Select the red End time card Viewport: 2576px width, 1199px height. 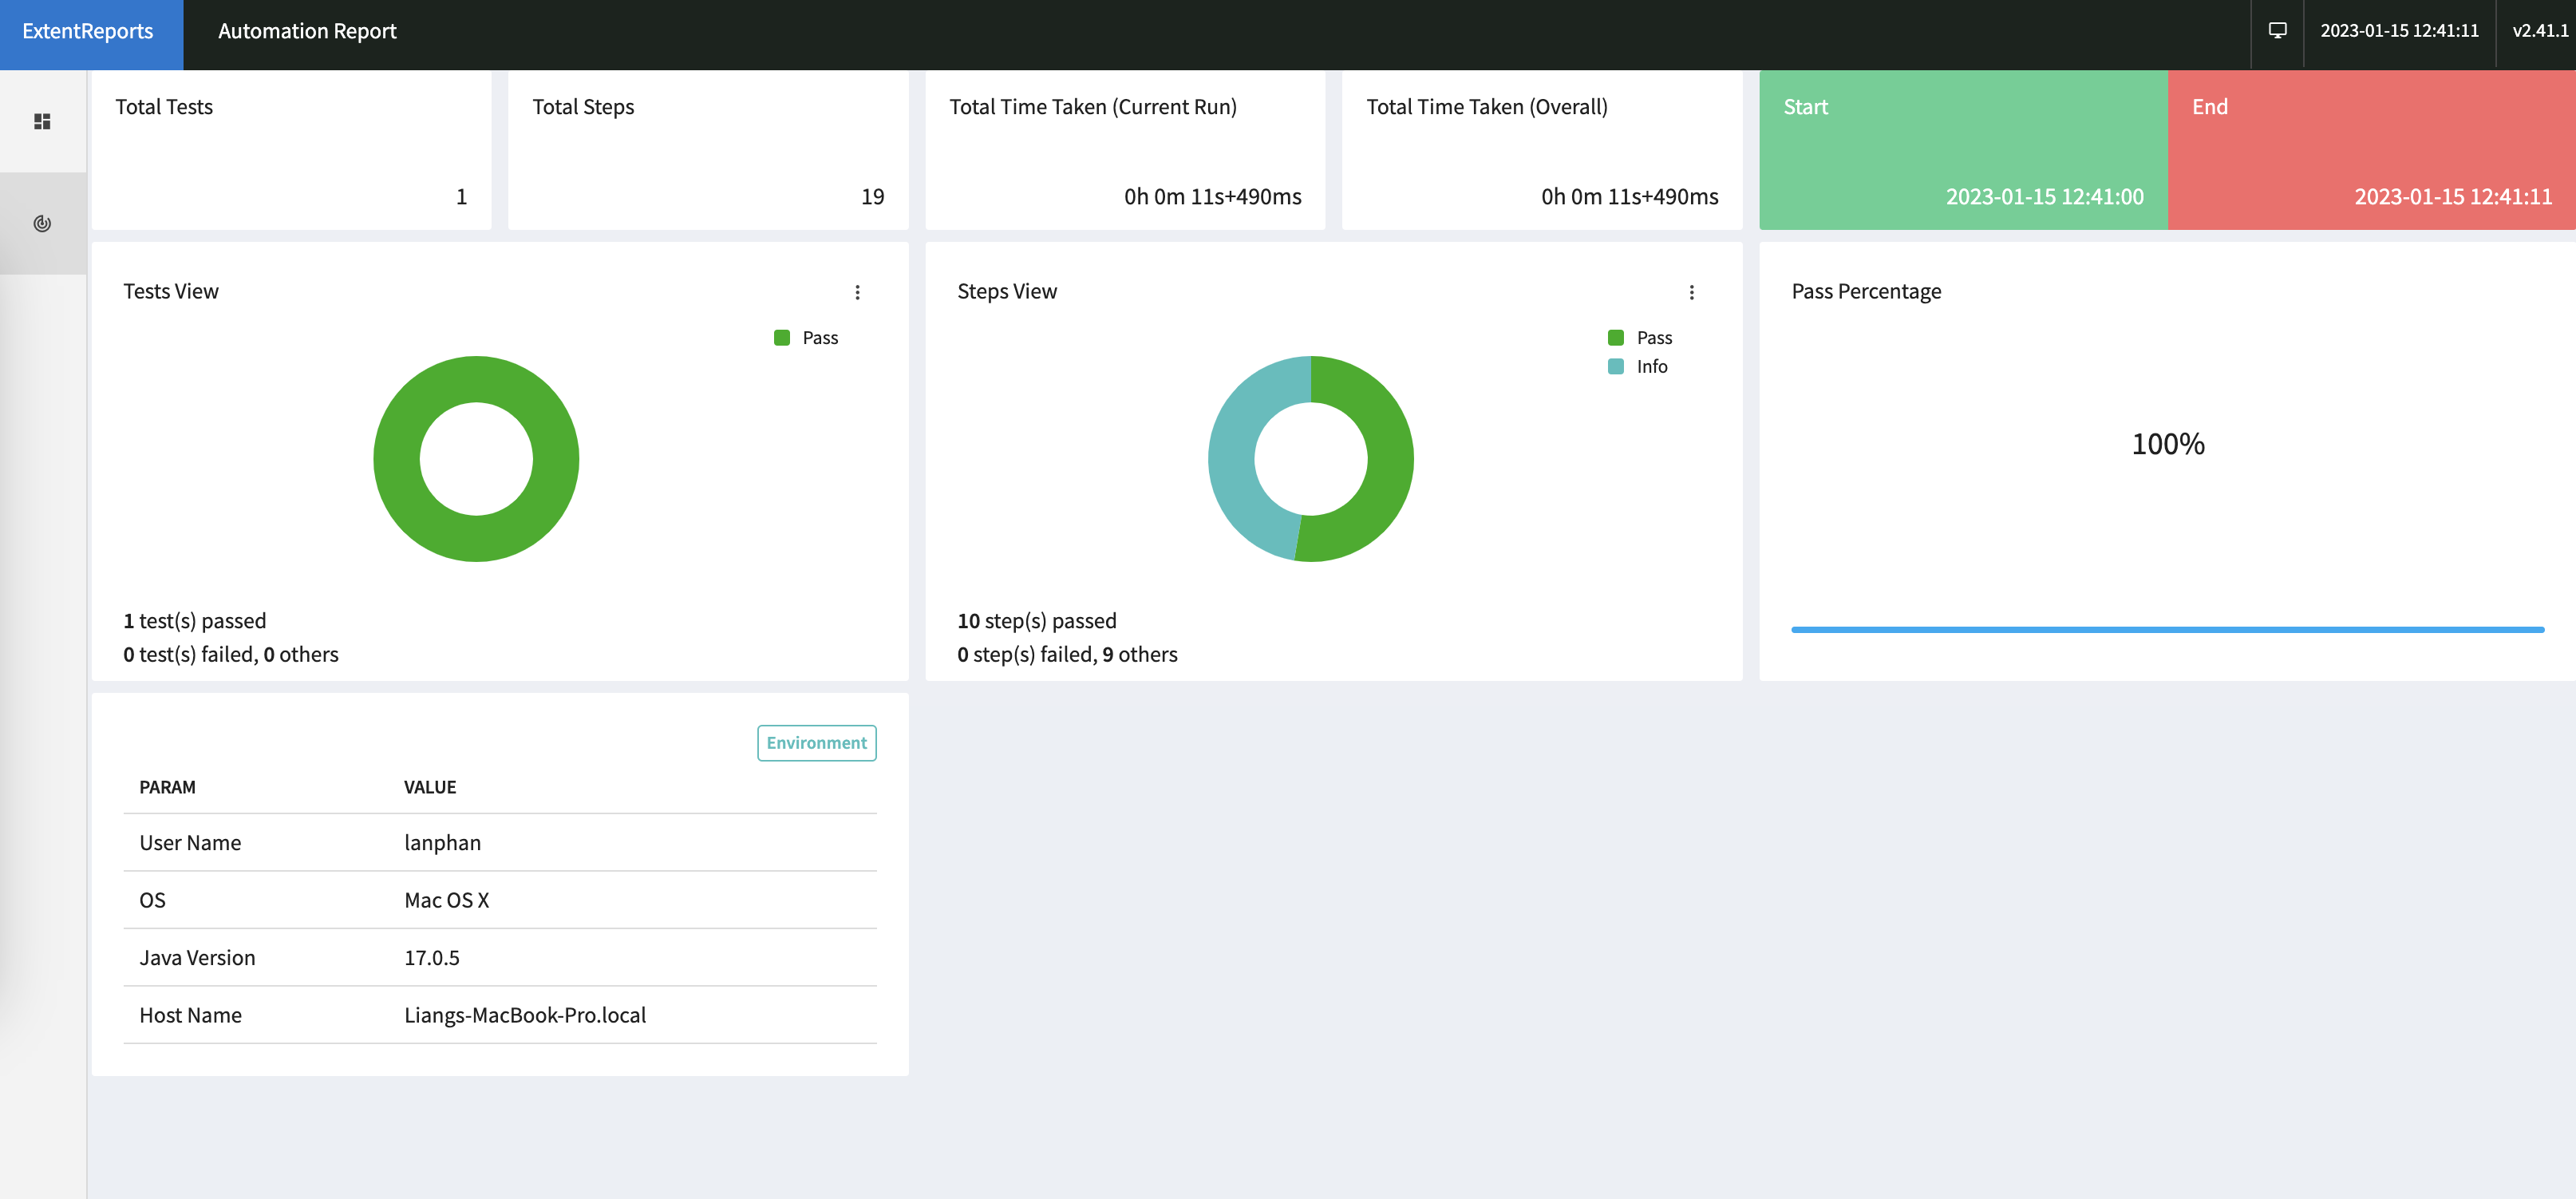2370,150
